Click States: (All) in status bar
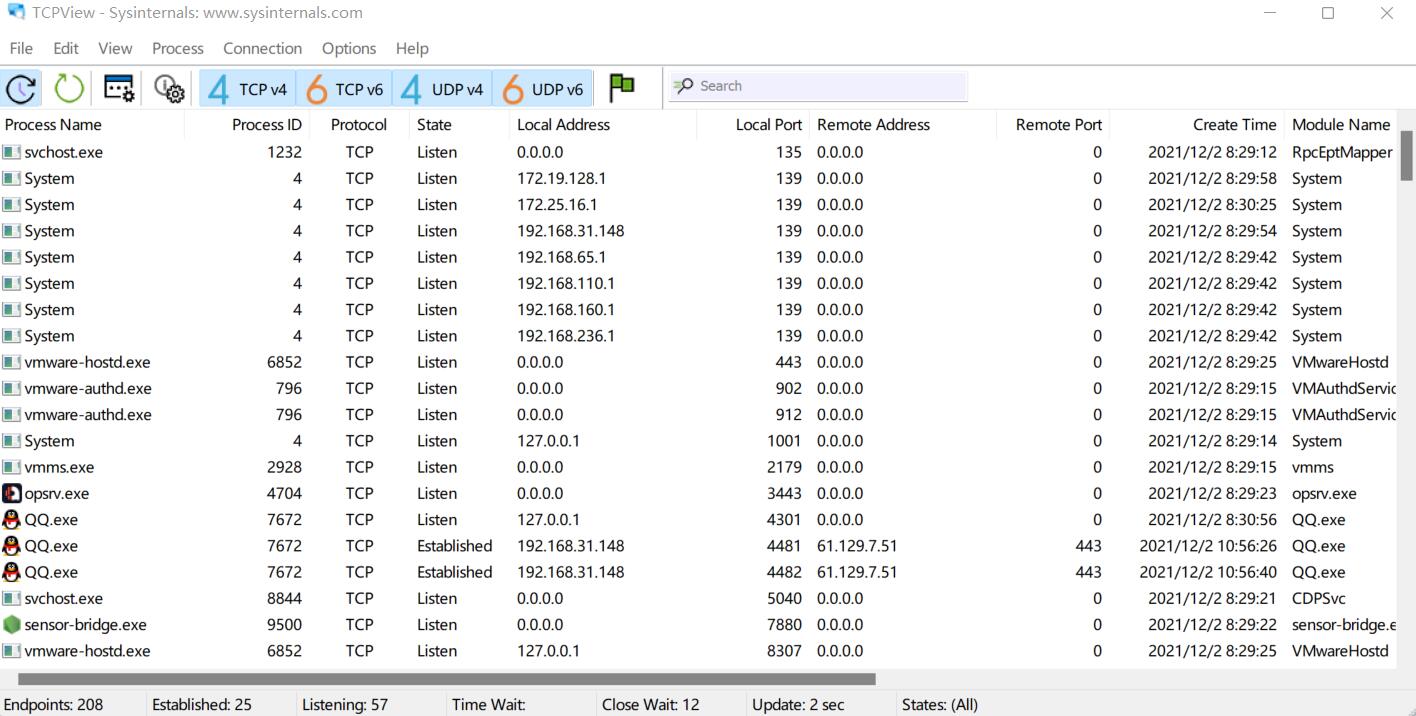 tap(940, 704)
